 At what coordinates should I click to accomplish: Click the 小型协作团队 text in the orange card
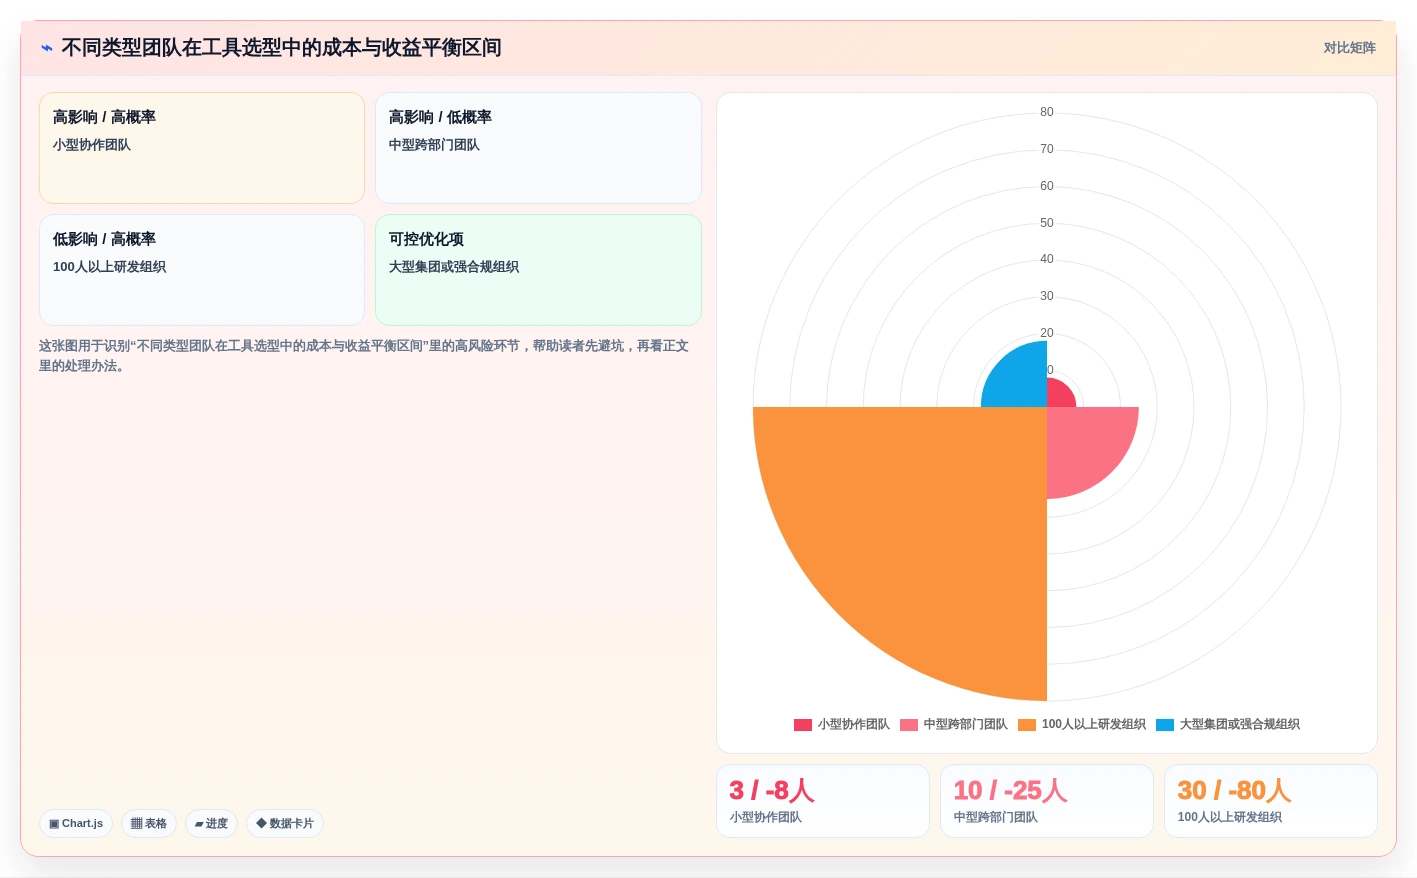[x=92, y=145]
